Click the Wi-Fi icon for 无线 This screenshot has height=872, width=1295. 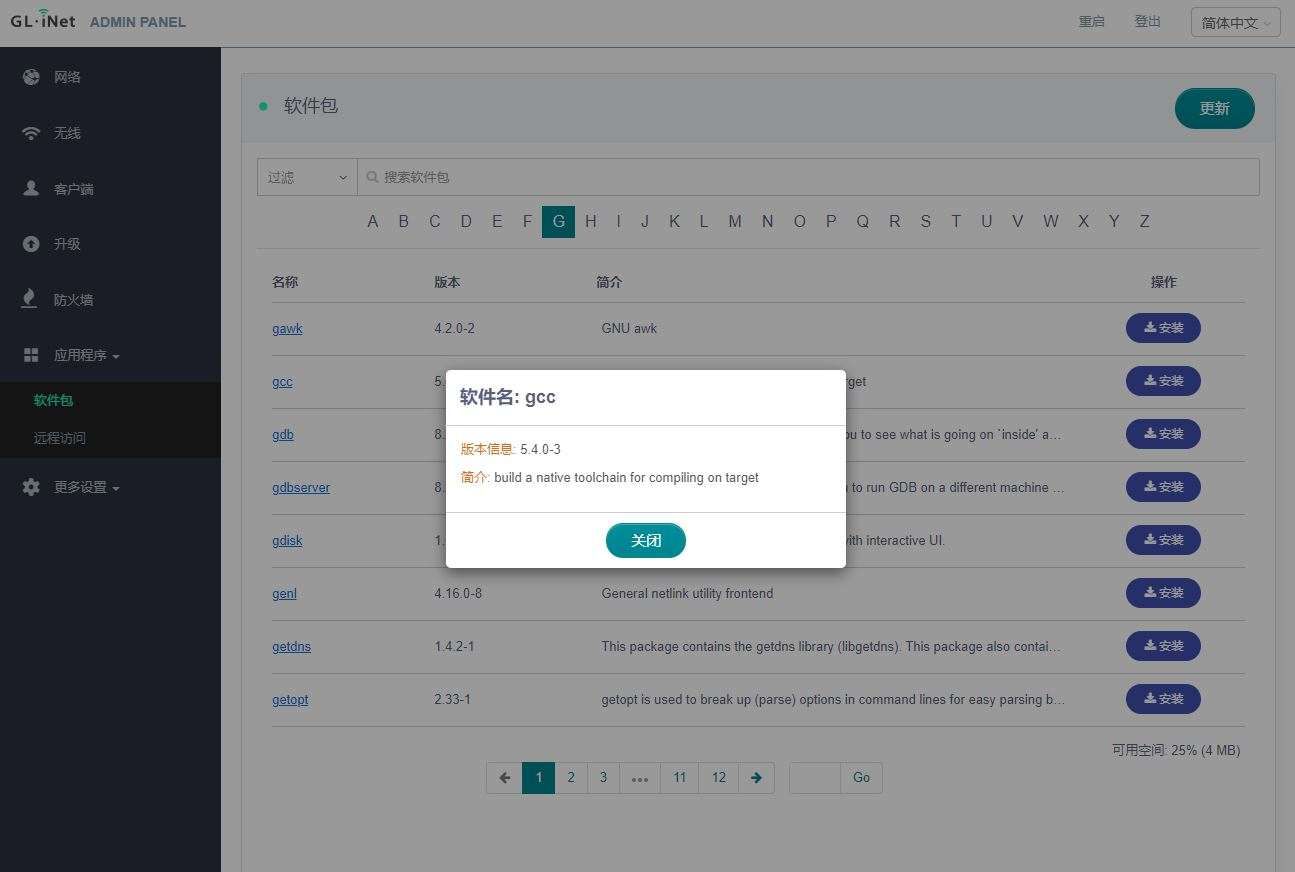coord(31,133)
